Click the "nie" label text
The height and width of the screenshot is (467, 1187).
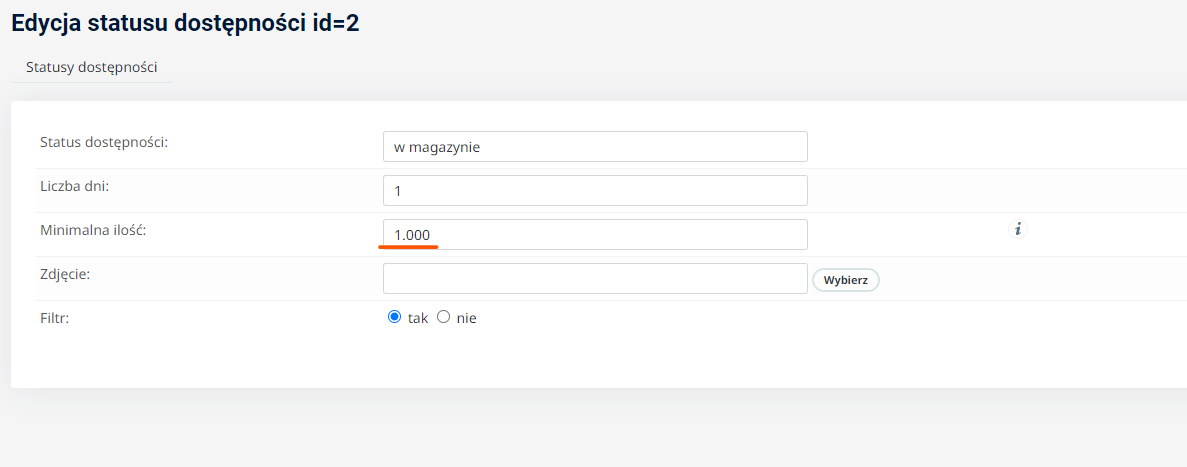click(x=466, y=319)
